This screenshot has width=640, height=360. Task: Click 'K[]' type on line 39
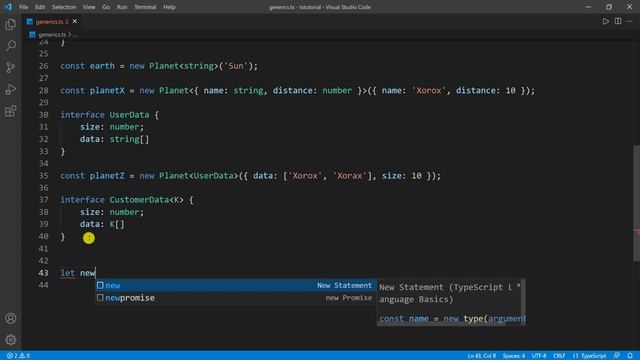click(117, 224)
